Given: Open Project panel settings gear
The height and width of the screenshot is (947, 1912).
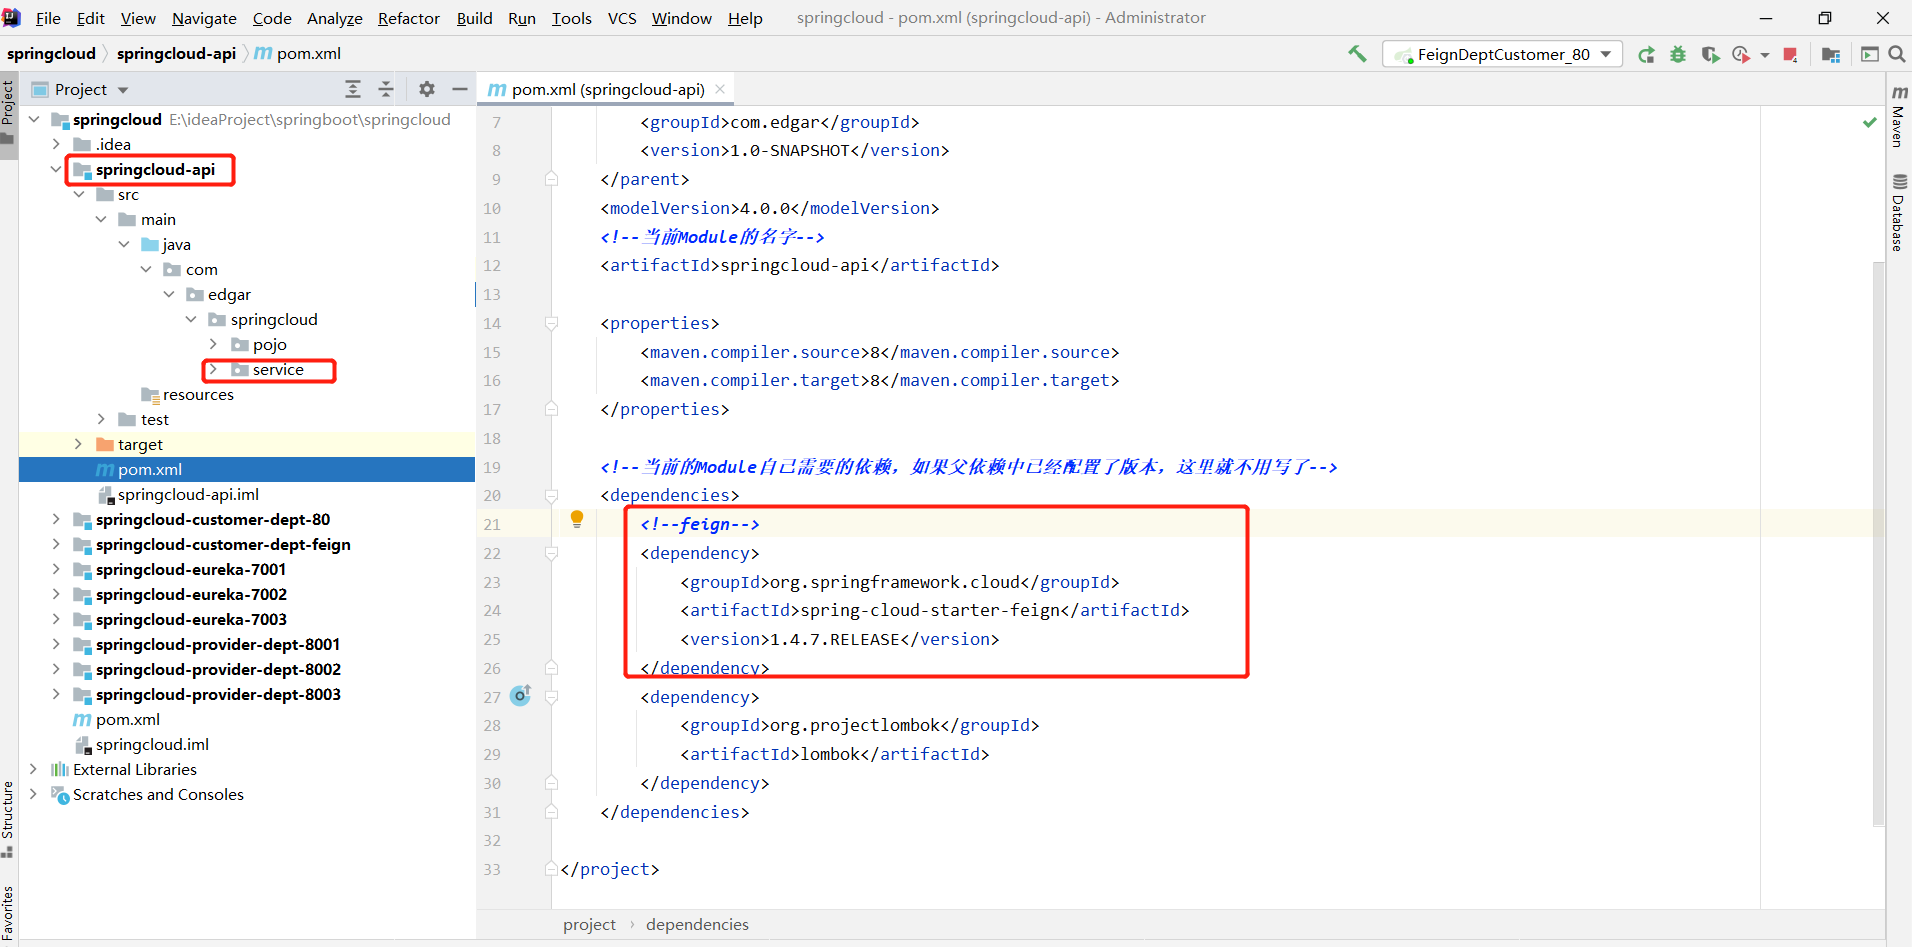Looking at the screenshot, I should tap(427, 90).
